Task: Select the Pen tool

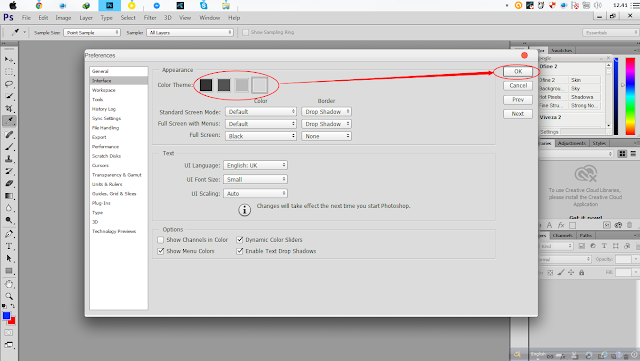Action: (x=9, y=234)
